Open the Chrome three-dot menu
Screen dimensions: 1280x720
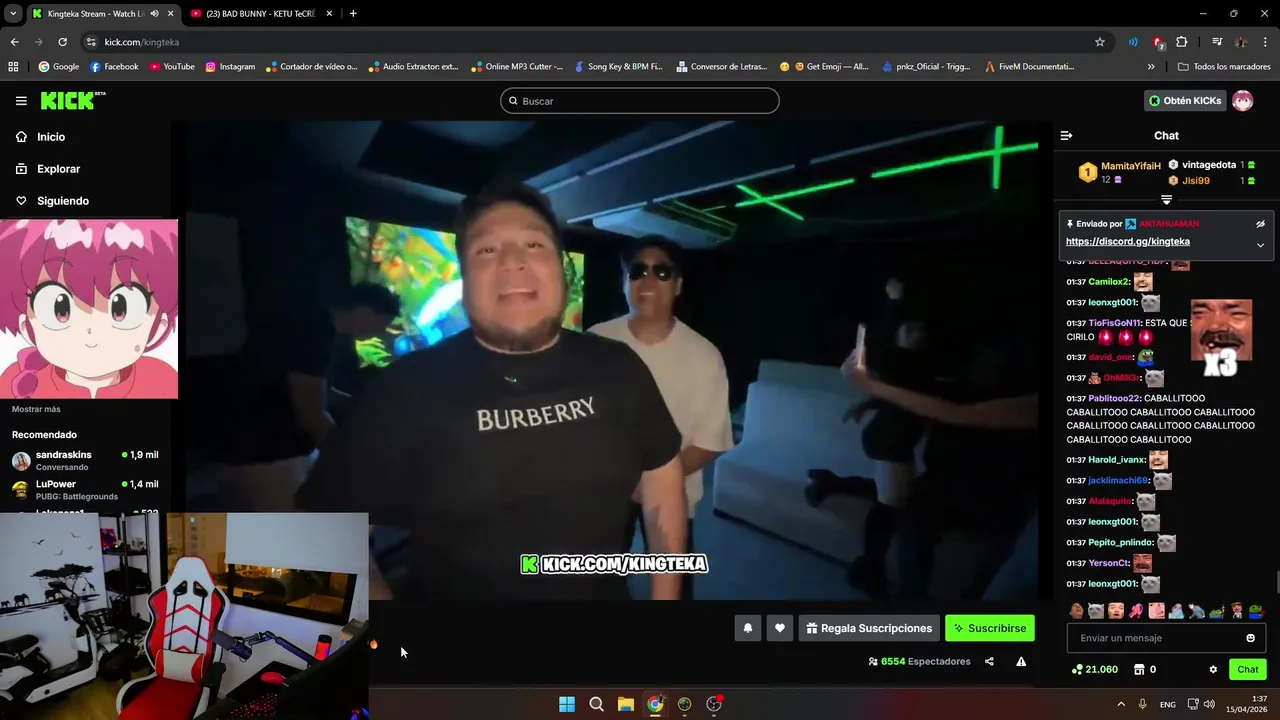coord(1265,42)
